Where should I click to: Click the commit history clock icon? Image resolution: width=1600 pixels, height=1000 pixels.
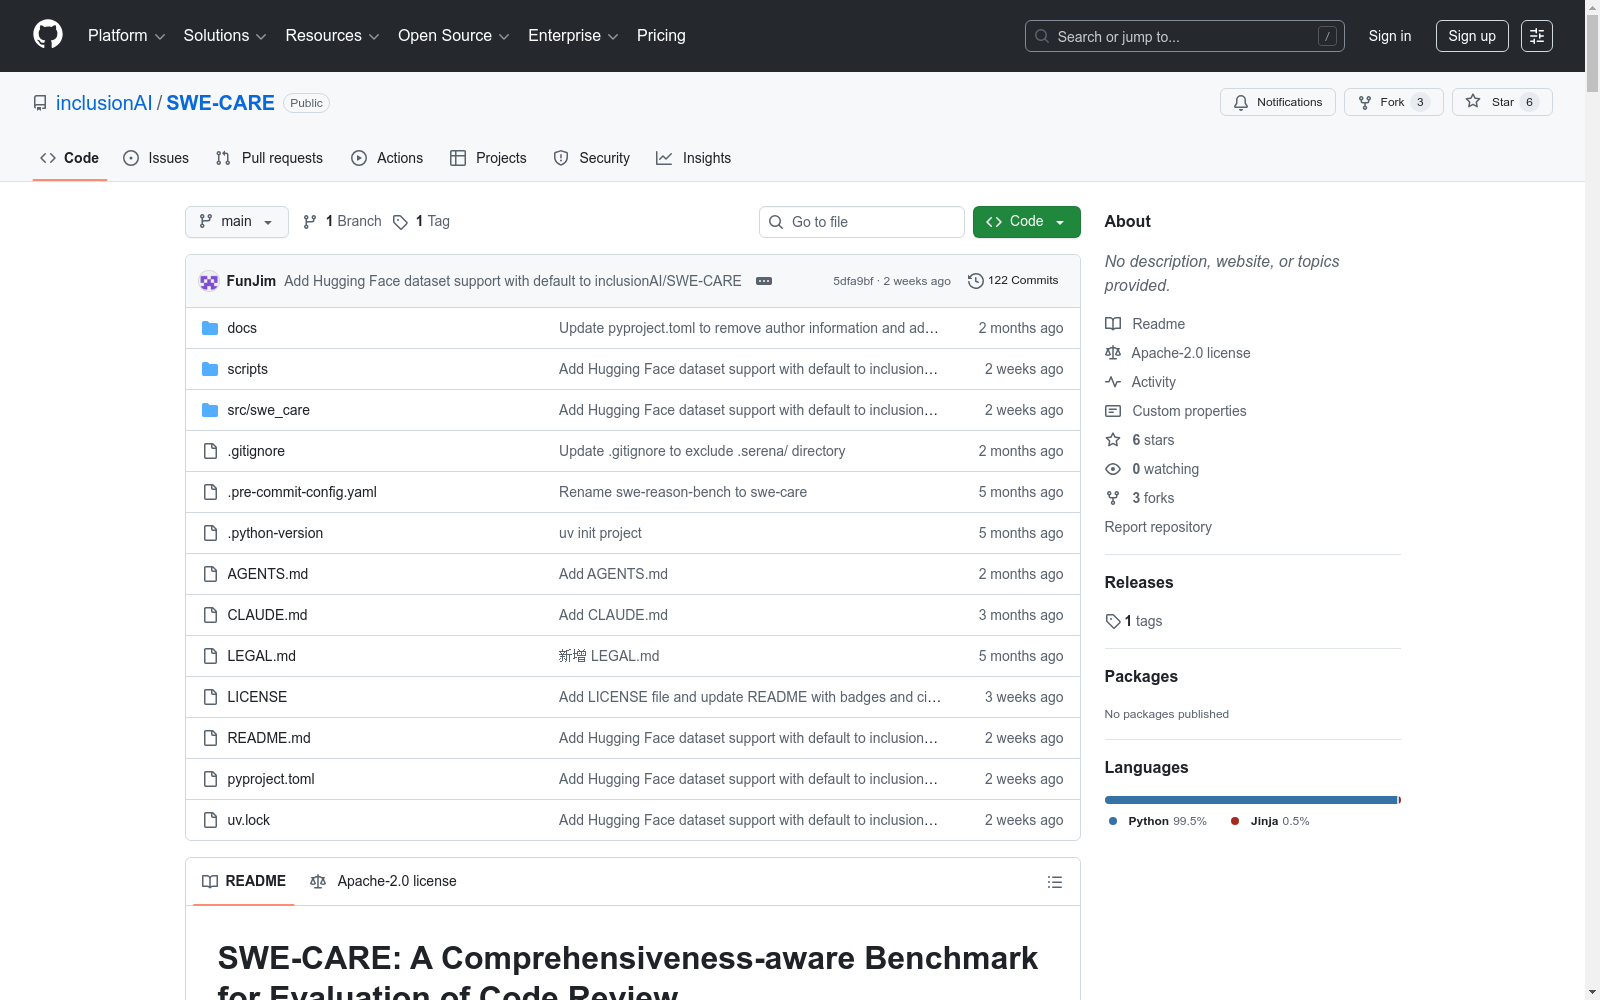click(x=976, y=281)
